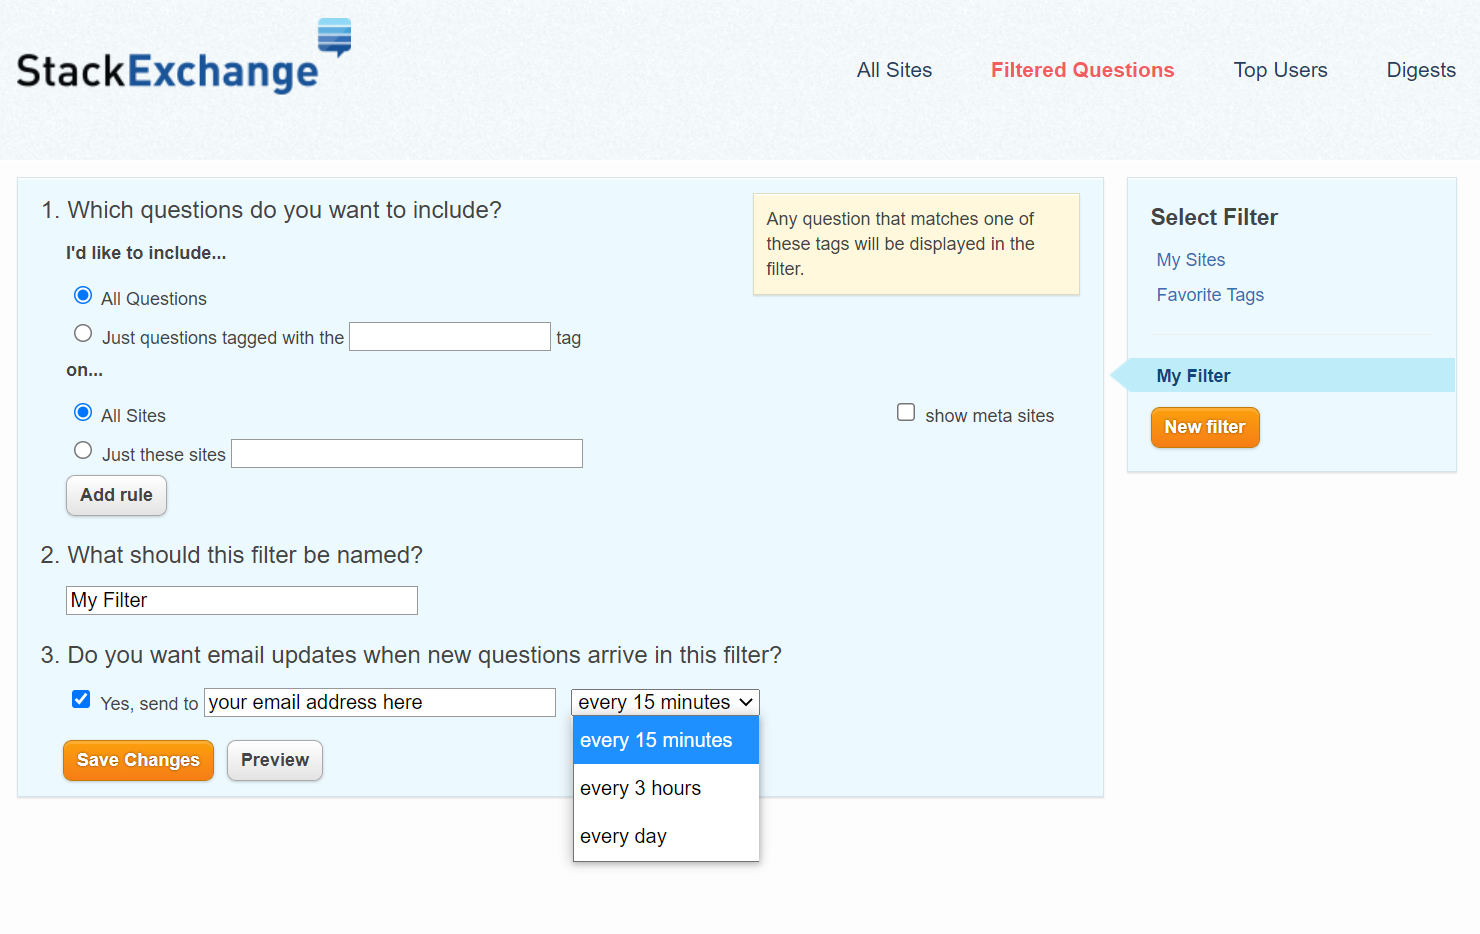The height and width of the screenshot is (934, 1480).
Task: Uncheck the Yes, send to email checkbox
Action: [81, 699]
